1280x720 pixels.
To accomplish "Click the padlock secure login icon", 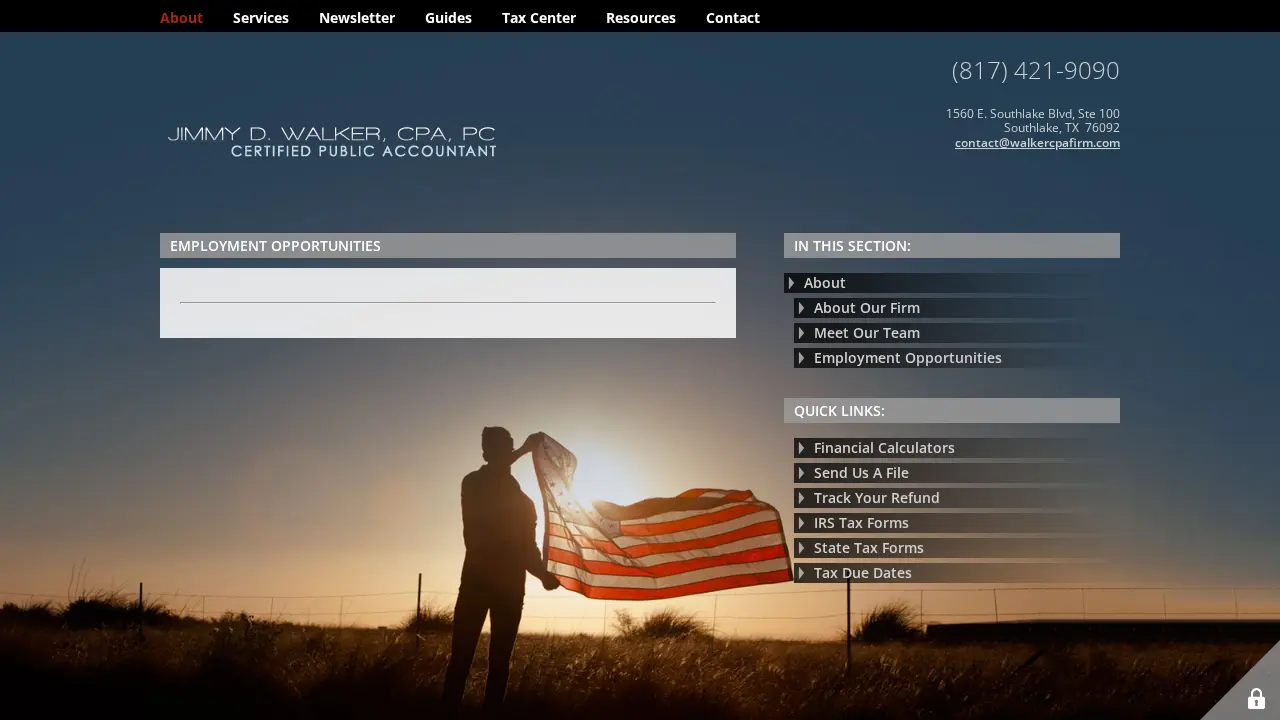I will pyautogui.click(x=1256, y=698).
